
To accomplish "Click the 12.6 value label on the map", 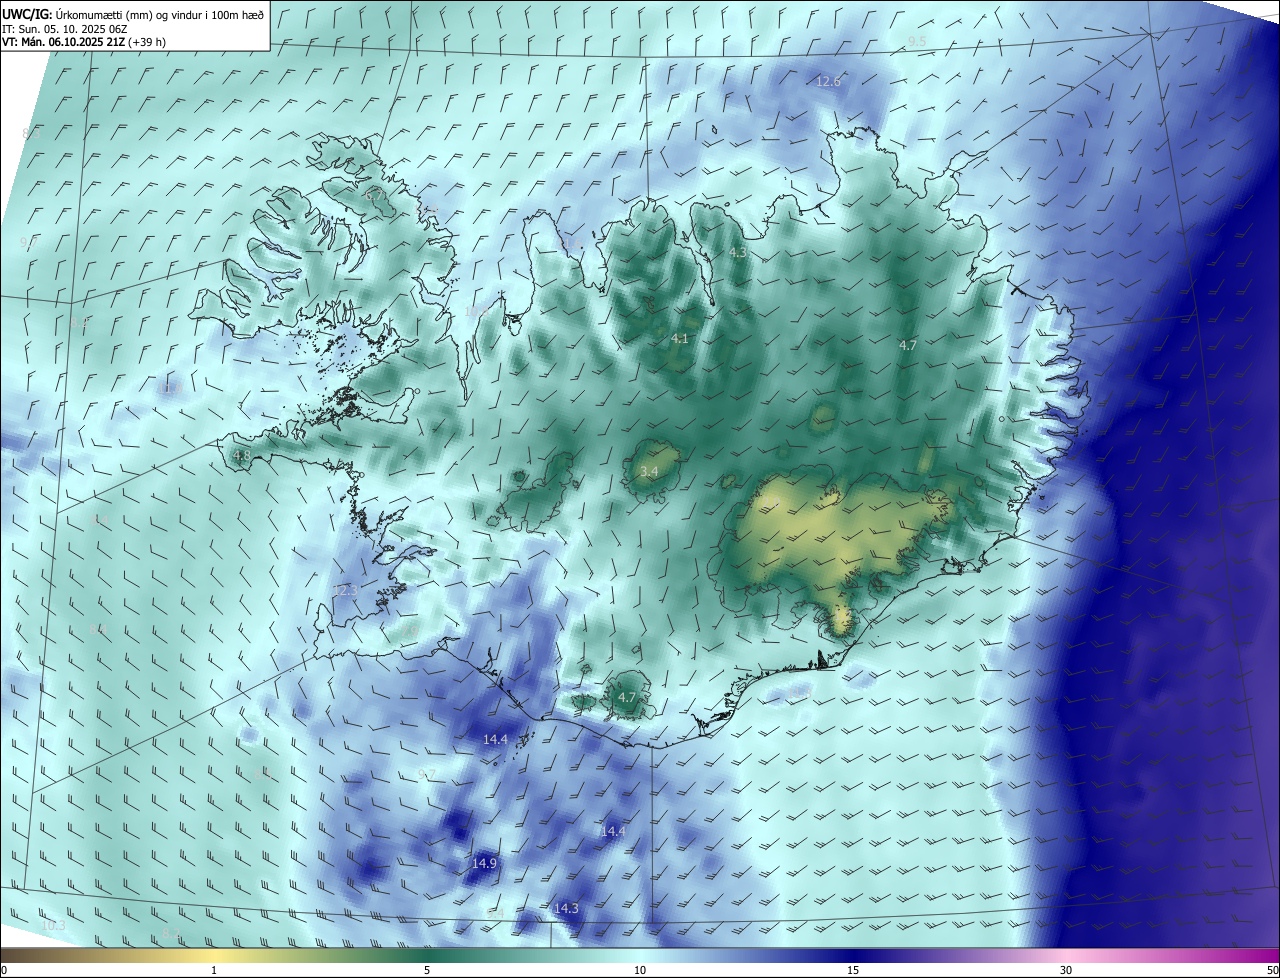I will pyautogui.click(x=829, y=81).
